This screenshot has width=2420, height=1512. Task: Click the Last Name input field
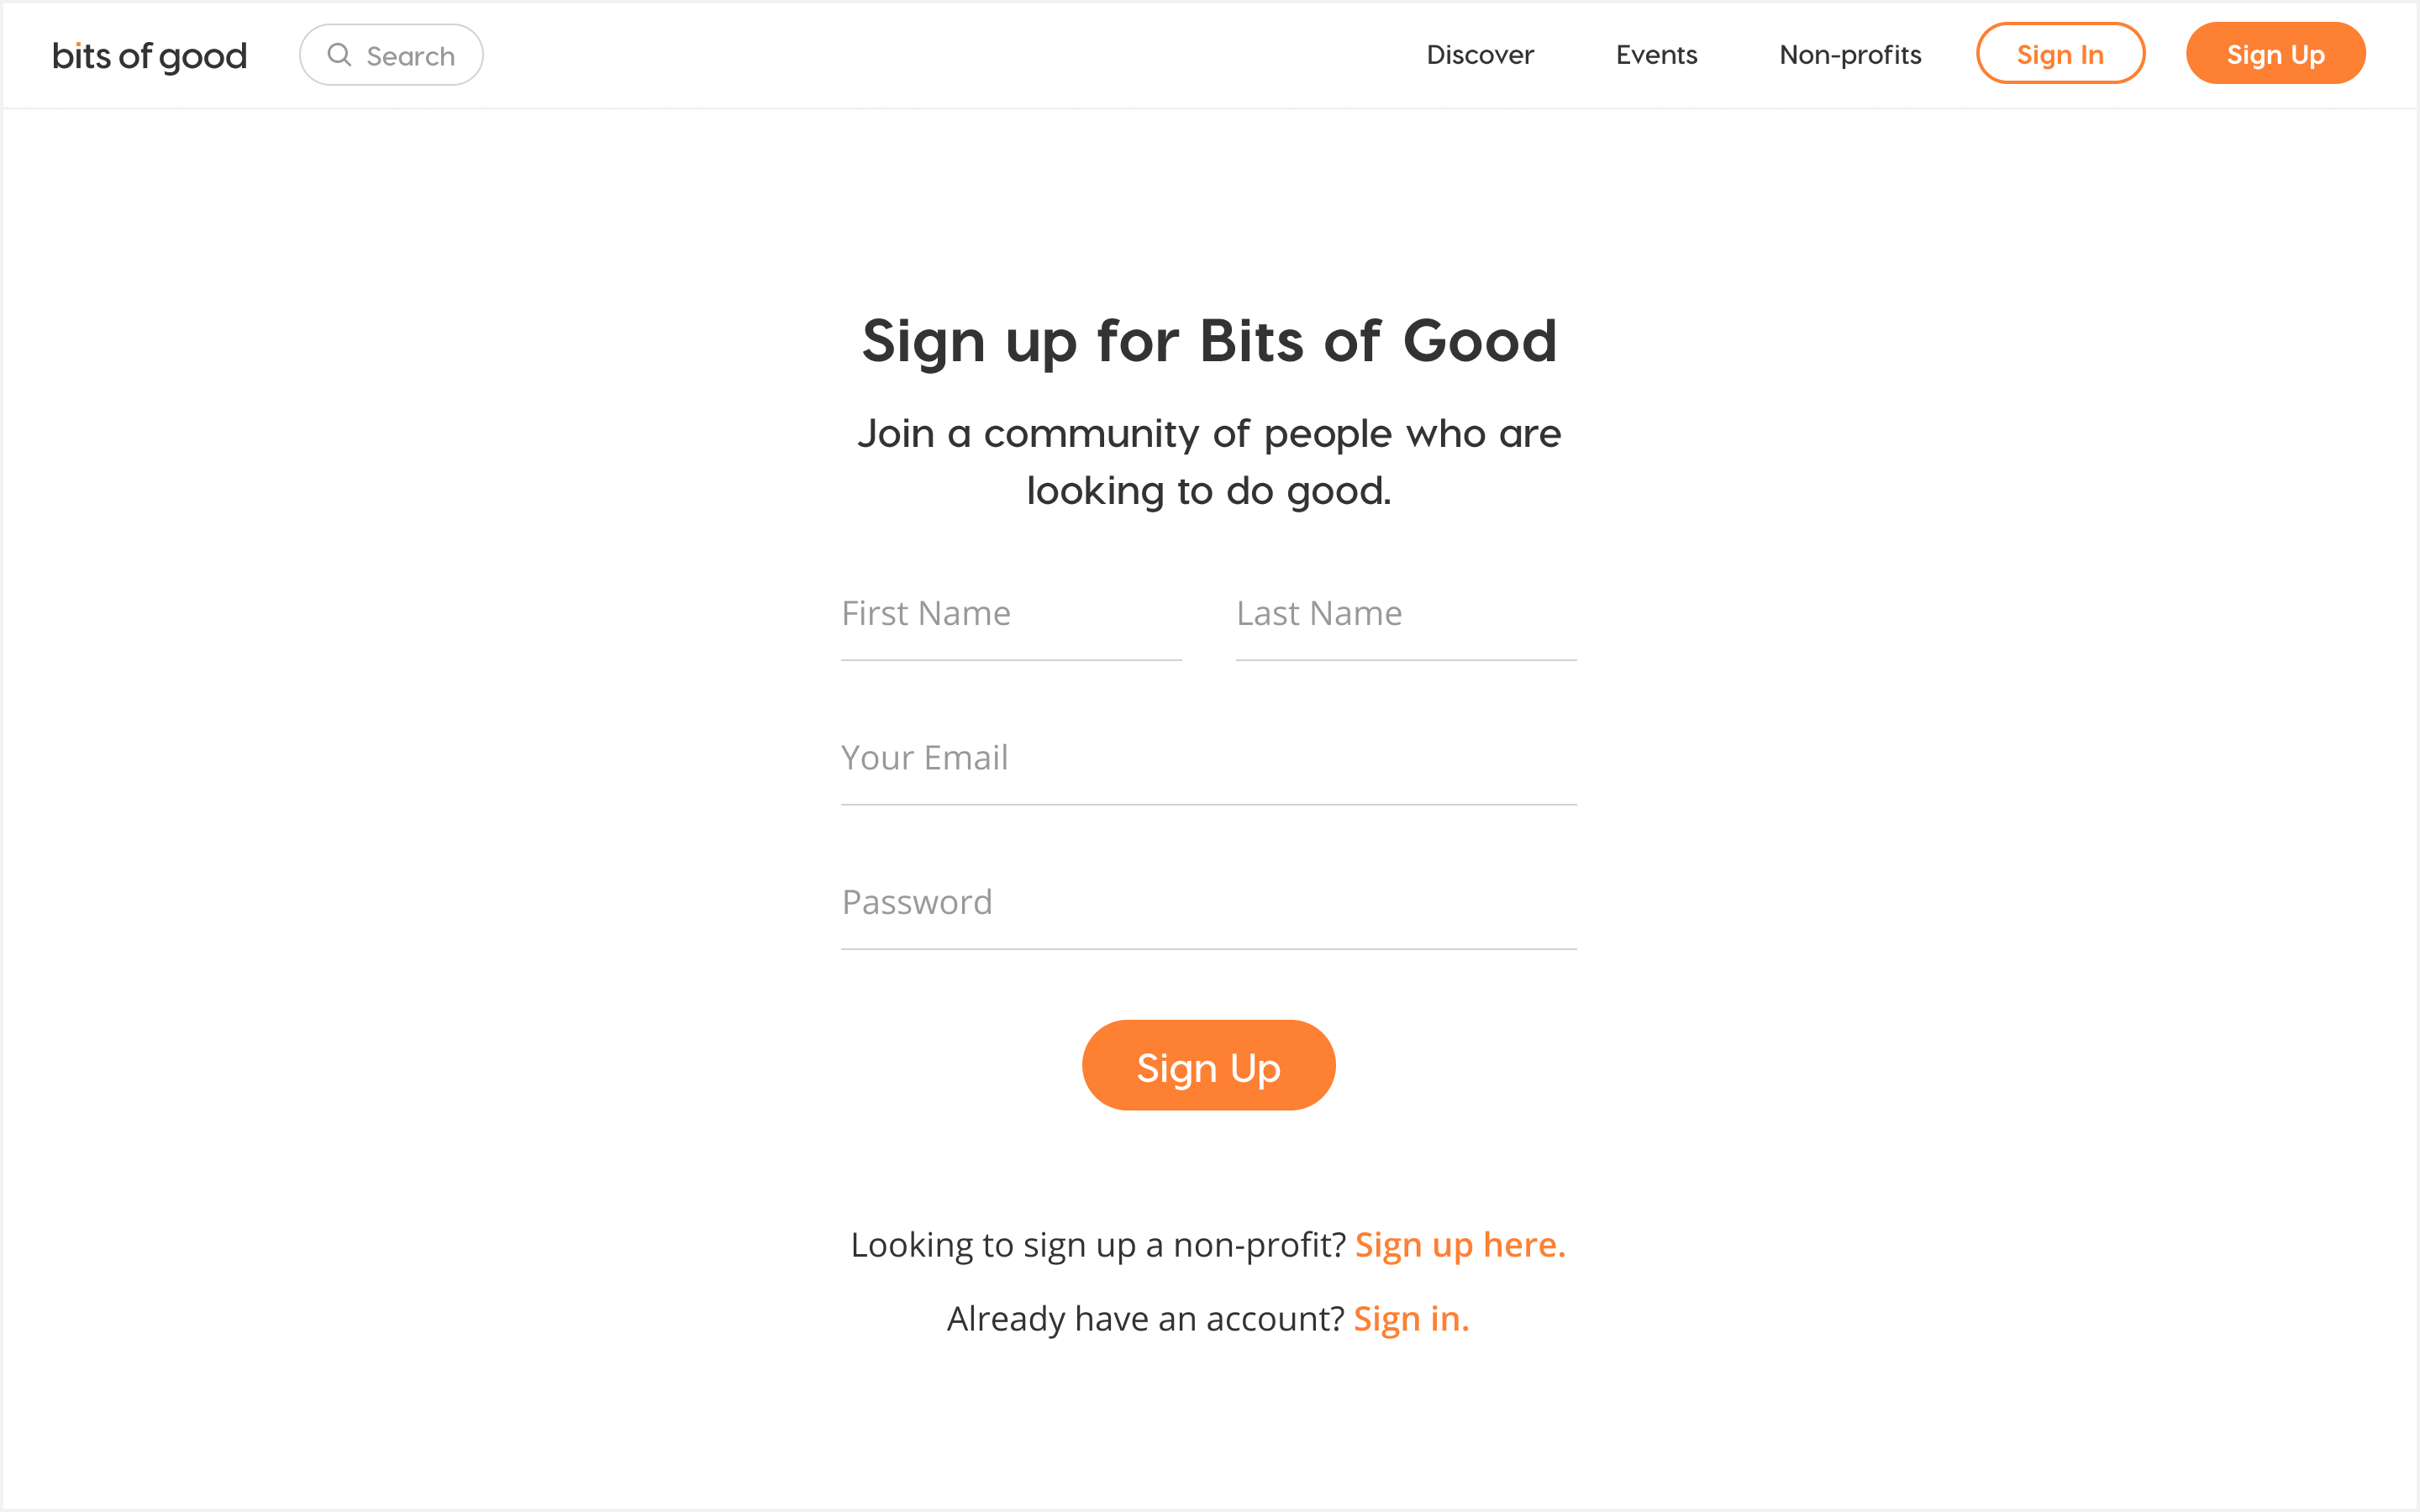coord(1404,613)
